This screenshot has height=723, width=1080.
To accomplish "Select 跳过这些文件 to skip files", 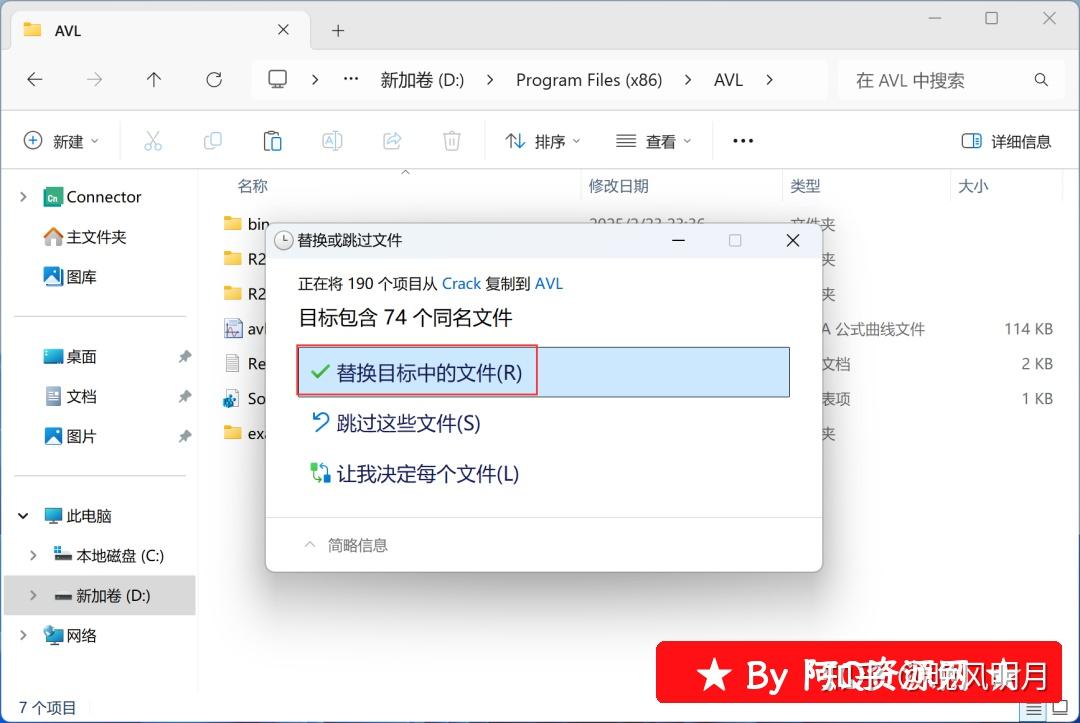I will coord(398,423).
